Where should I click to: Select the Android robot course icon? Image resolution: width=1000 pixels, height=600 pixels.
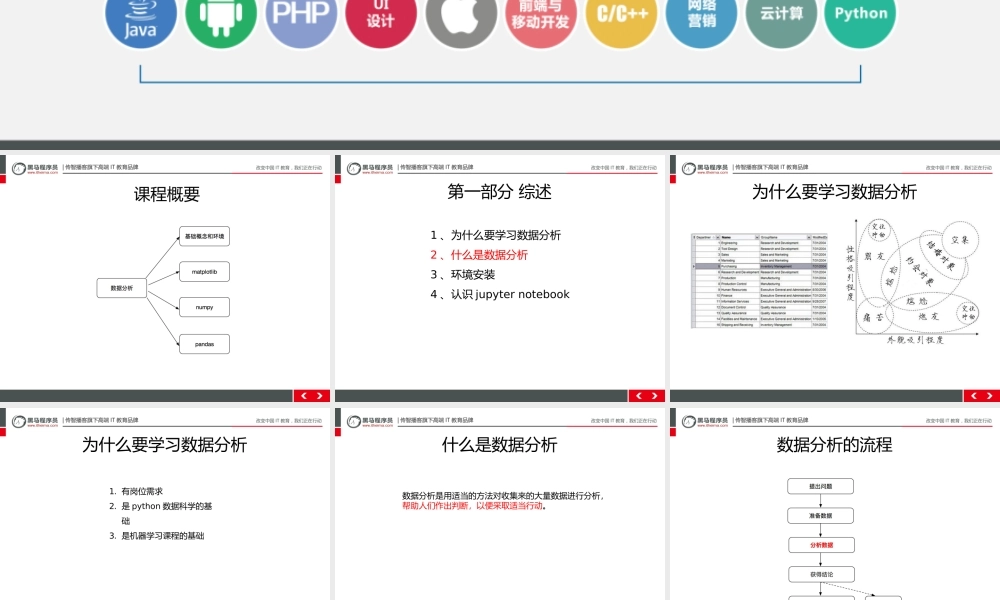coord(221,17)
